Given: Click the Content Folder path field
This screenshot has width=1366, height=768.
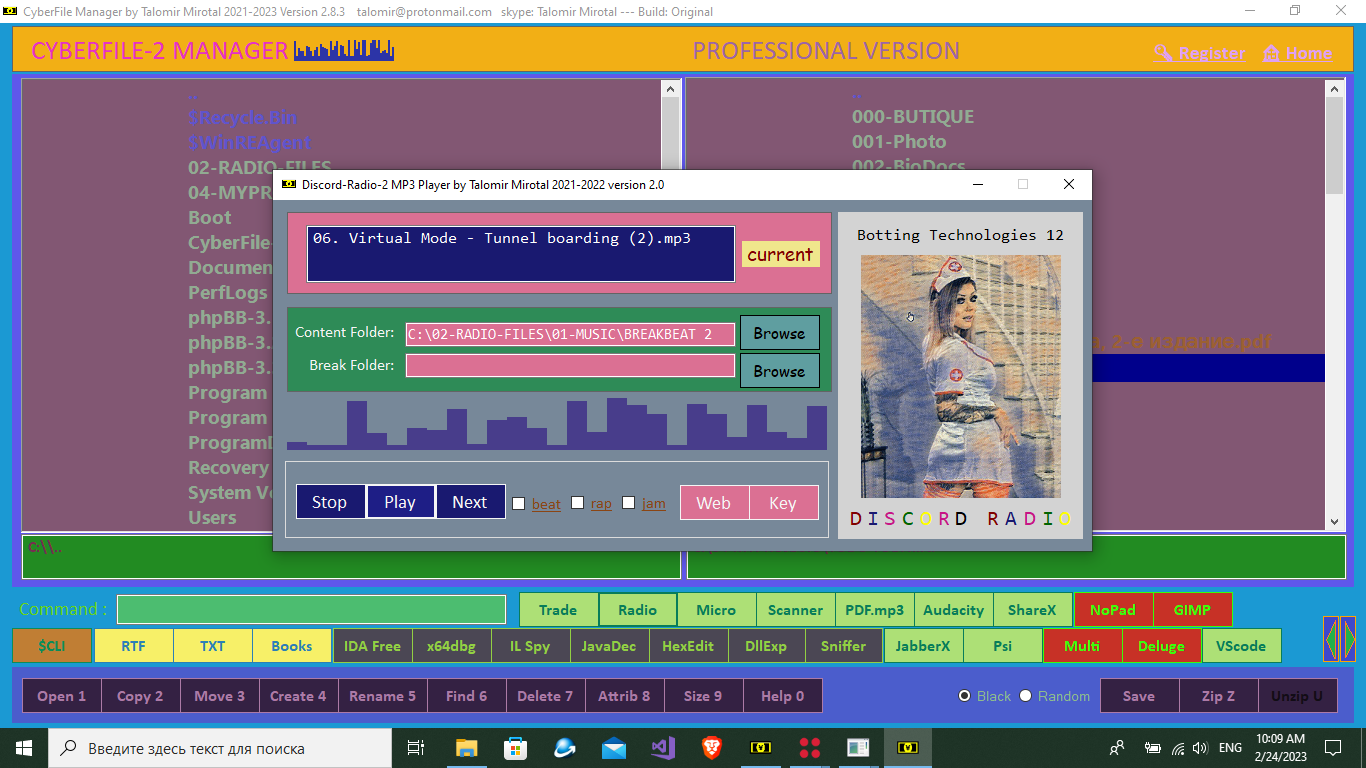Looking at the screenshot, I should pos(570,334).
